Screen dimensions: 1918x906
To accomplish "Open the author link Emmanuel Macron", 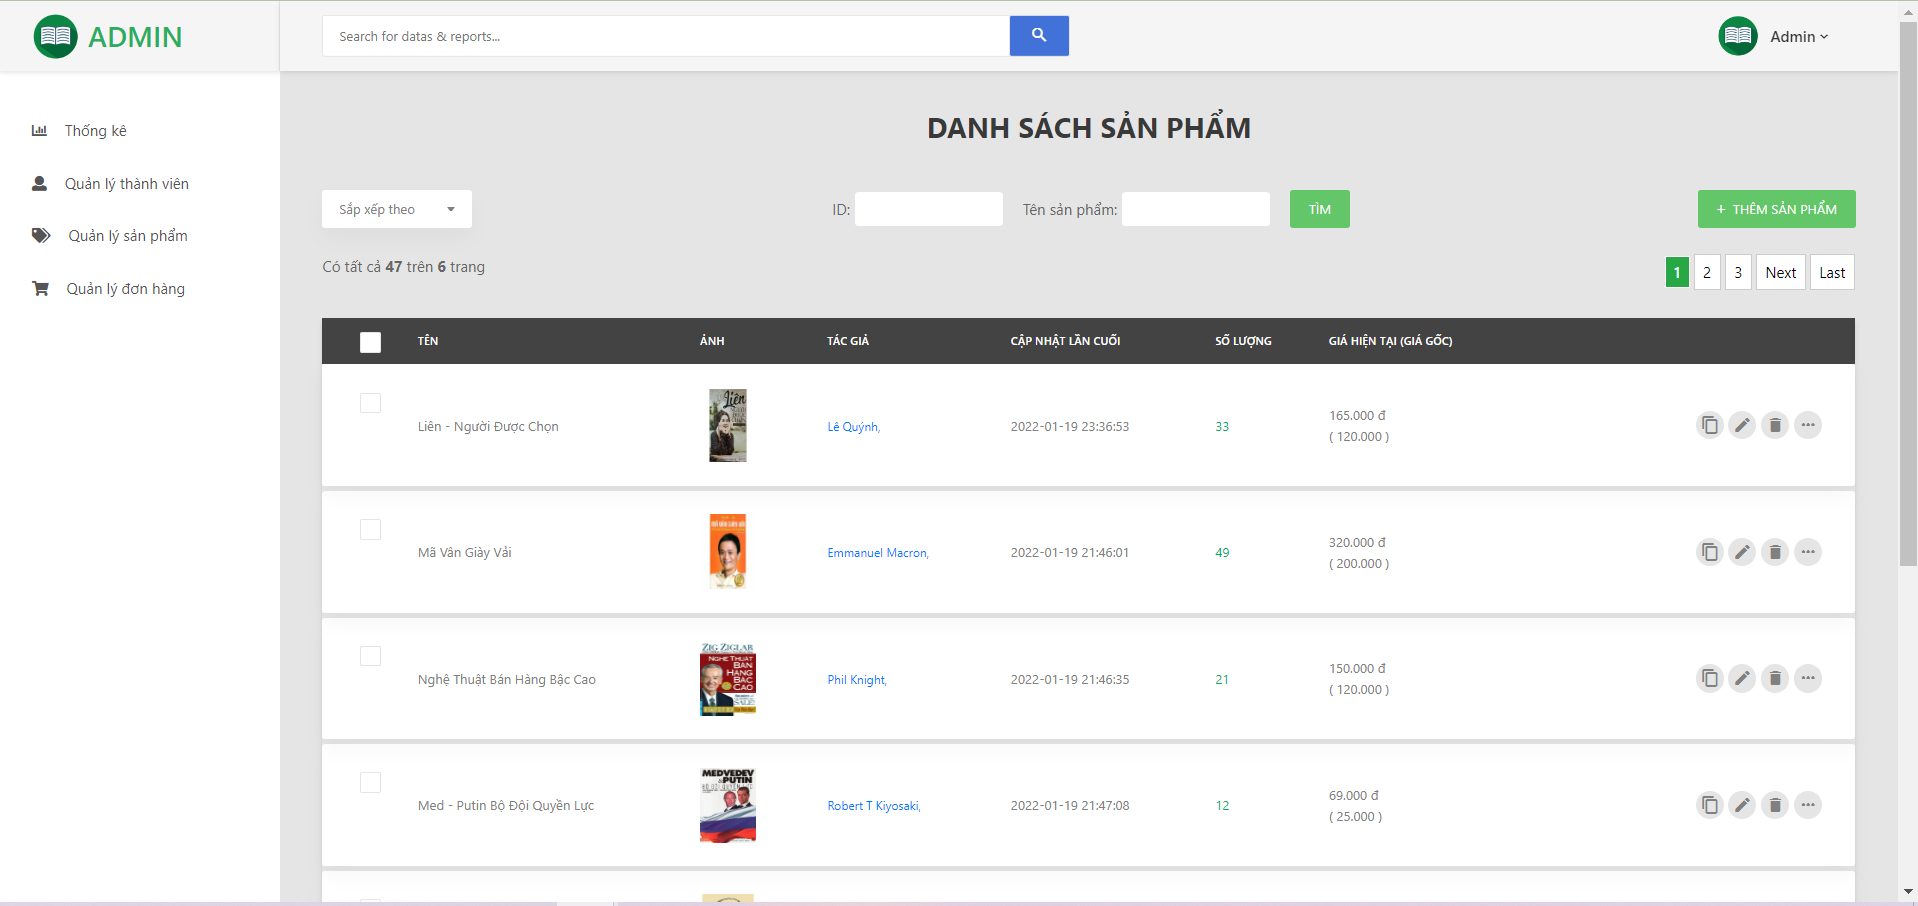I will coord(877,552).
